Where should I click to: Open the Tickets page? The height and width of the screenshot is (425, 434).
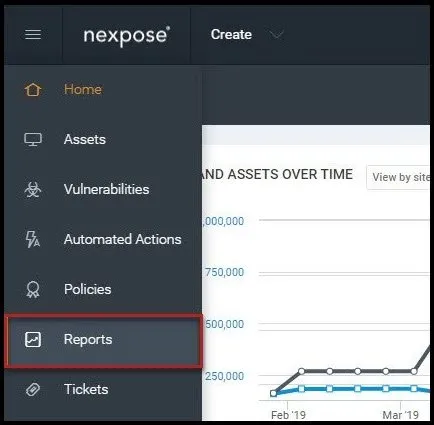[x=86, y=389]
